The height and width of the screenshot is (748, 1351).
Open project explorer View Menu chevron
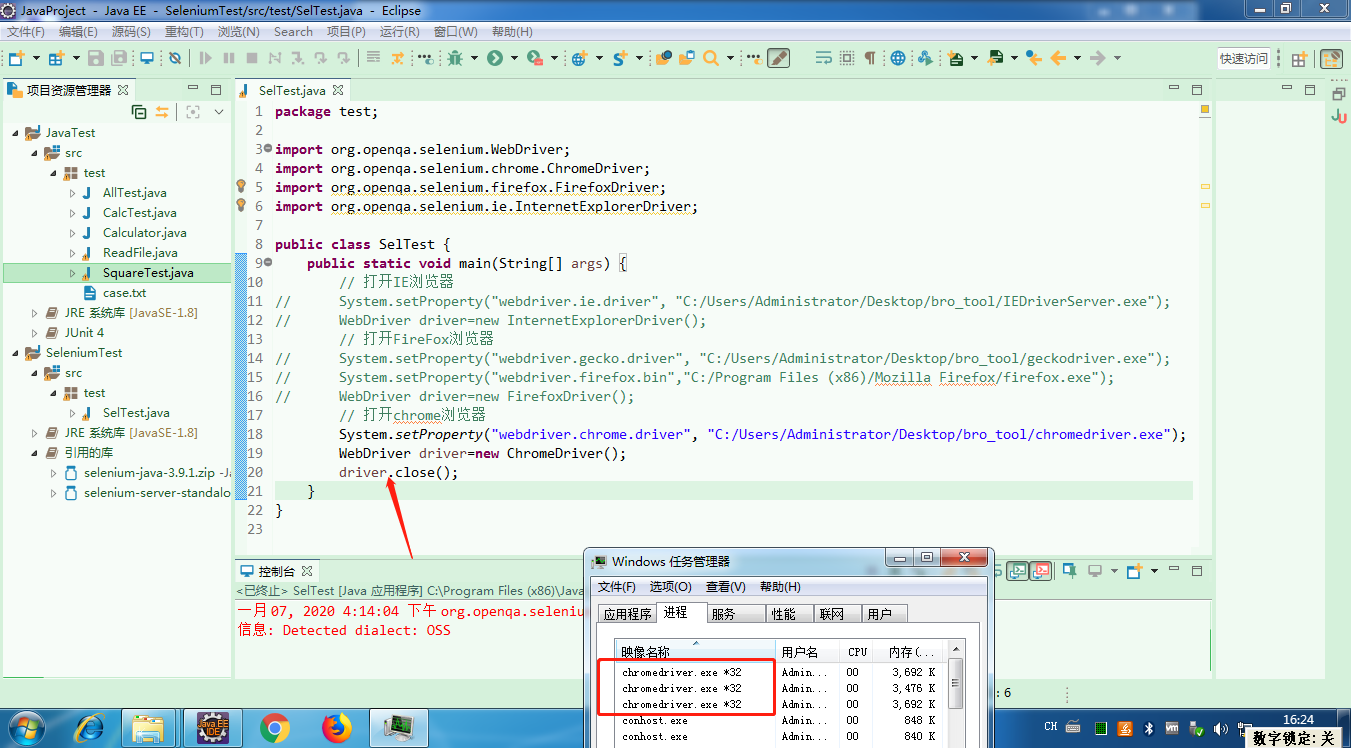tap(219, 112)
